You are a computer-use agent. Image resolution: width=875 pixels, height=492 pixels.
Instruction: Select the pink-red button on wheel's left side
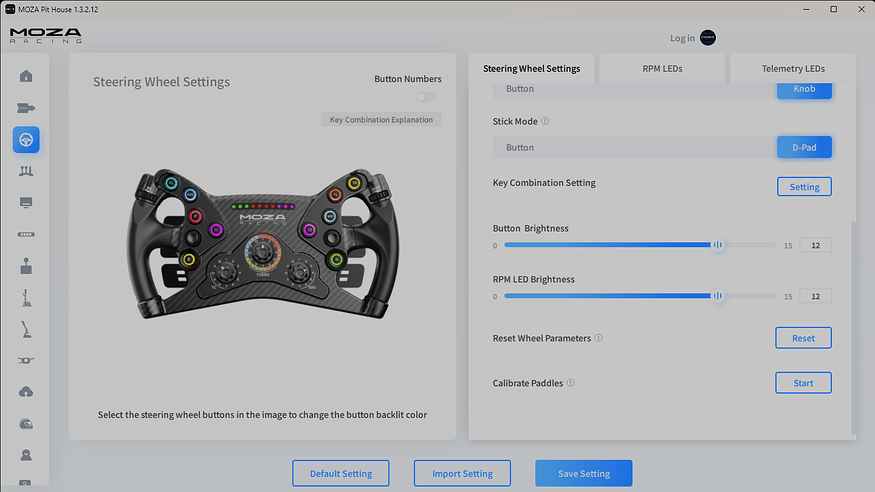click(x=195, y=216)
